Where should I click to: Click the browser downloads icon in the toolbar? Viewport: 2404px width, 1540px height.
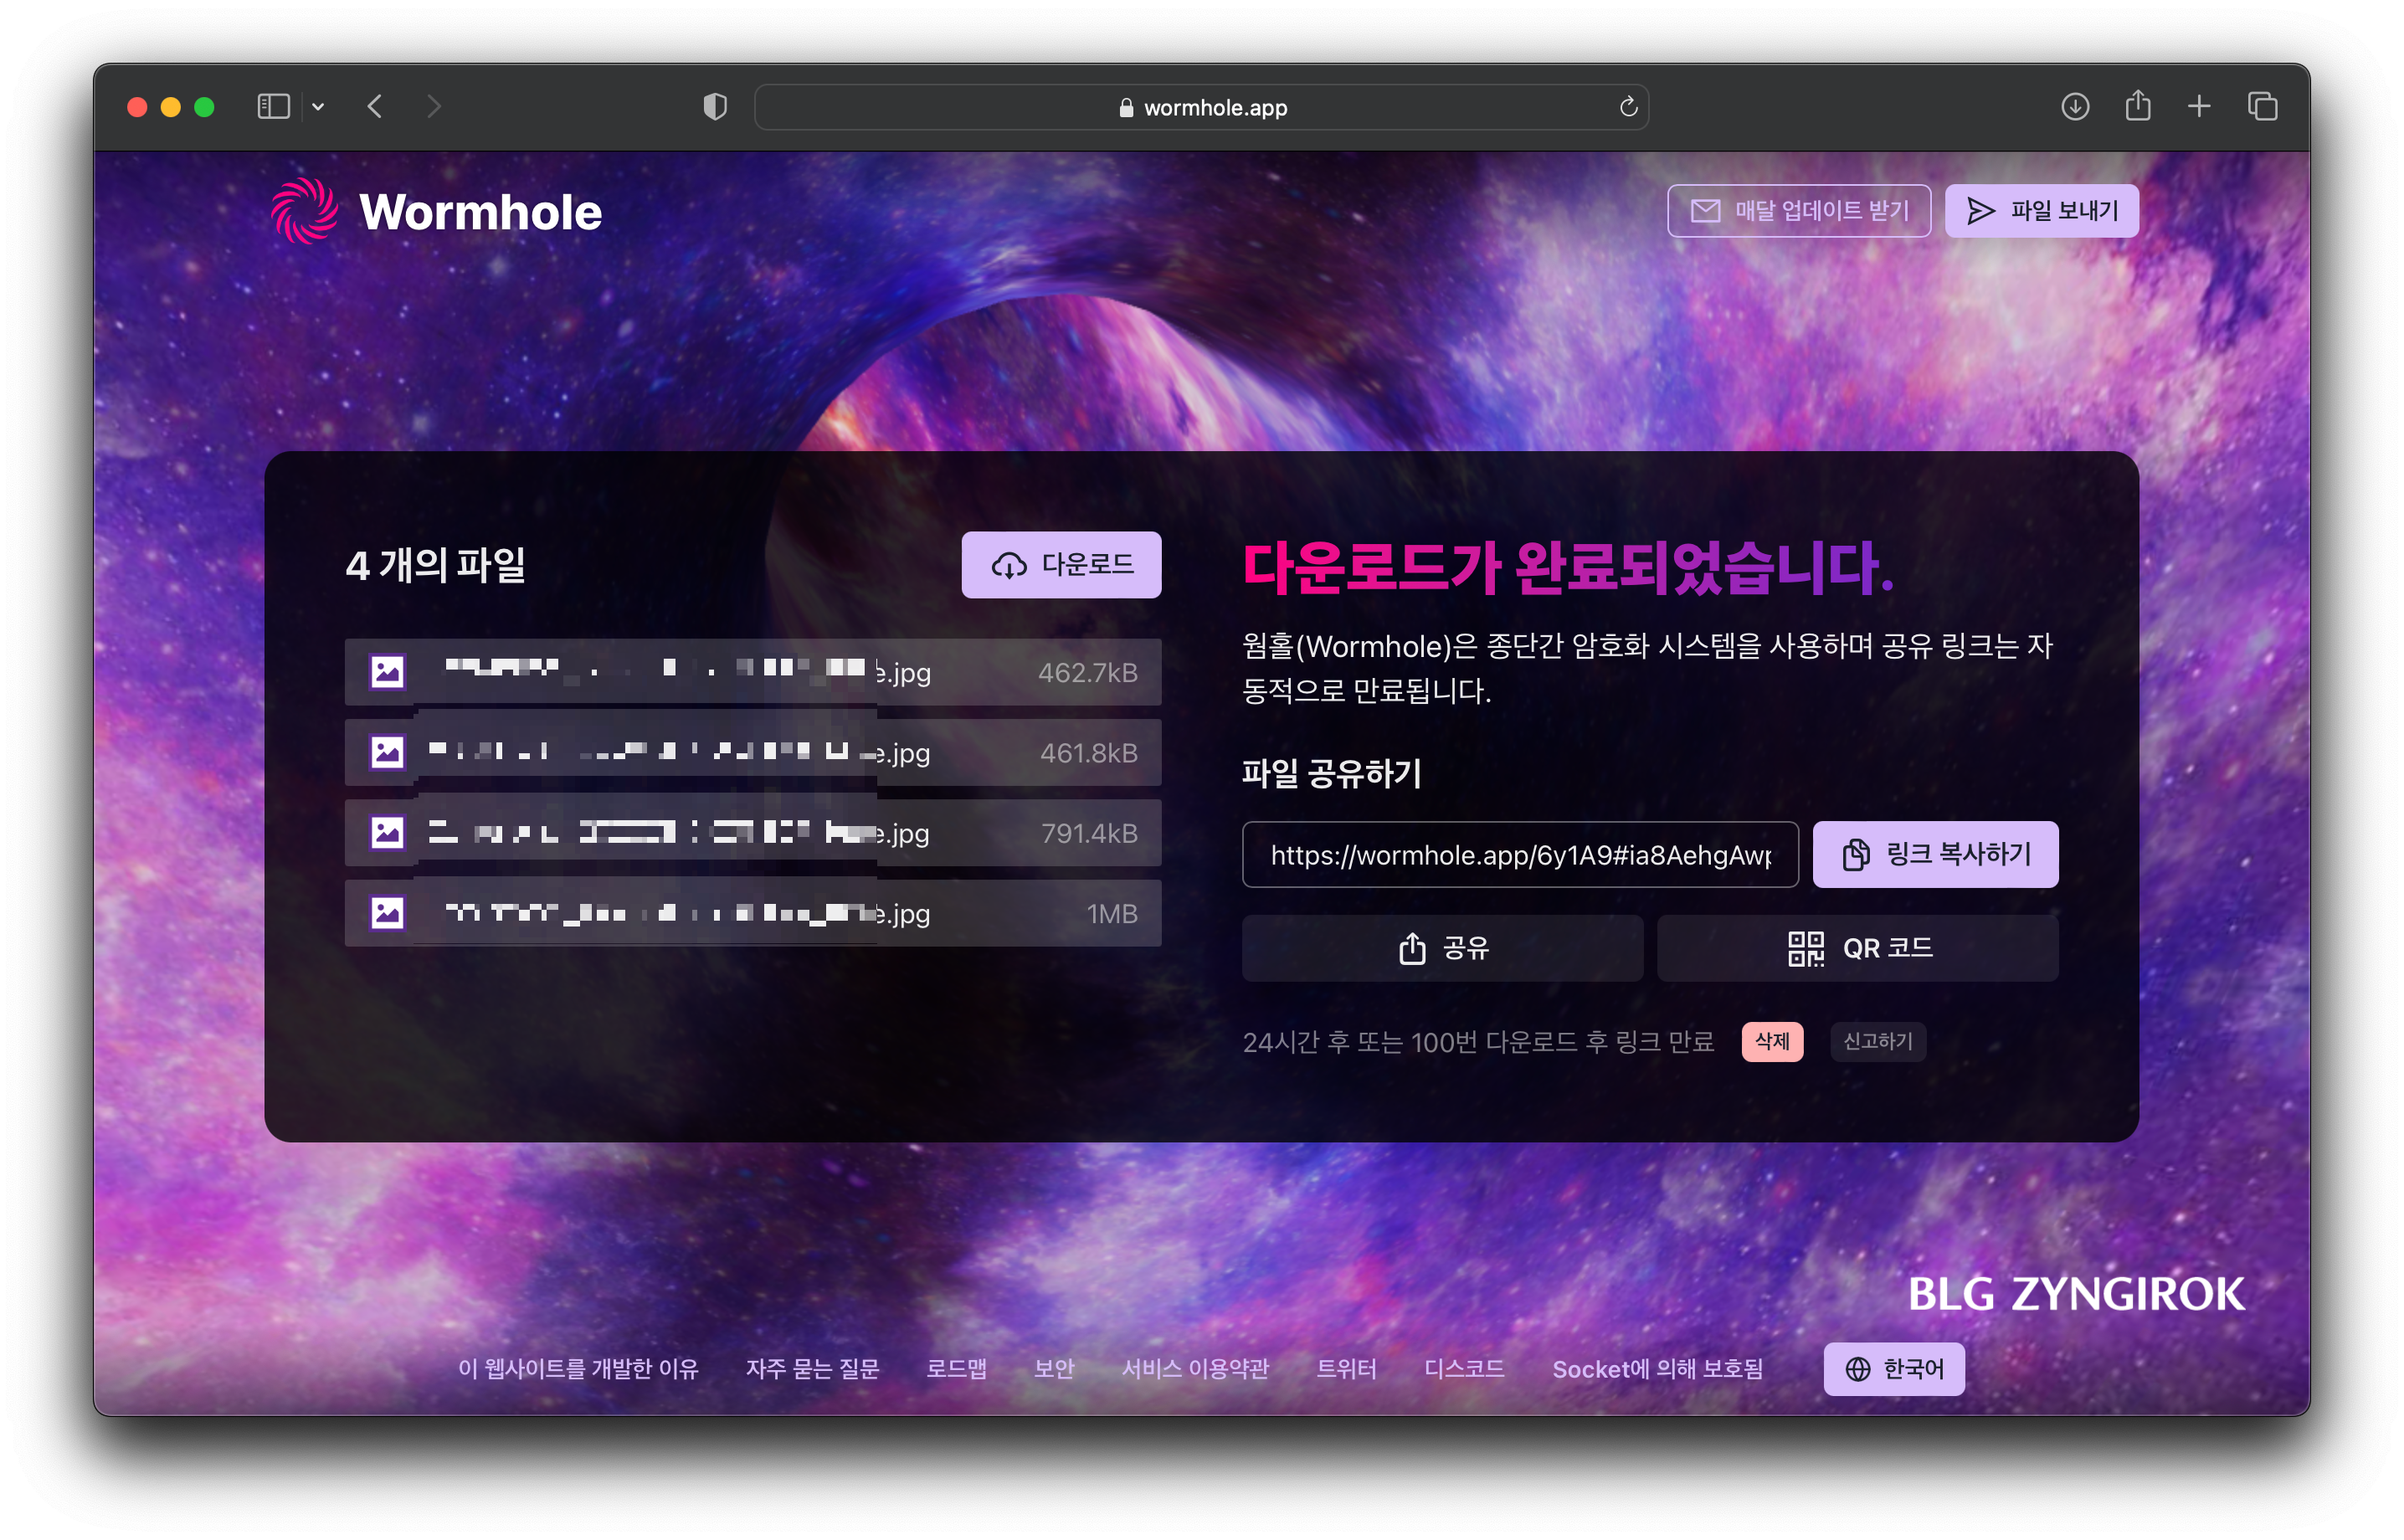pos(2076,106)
